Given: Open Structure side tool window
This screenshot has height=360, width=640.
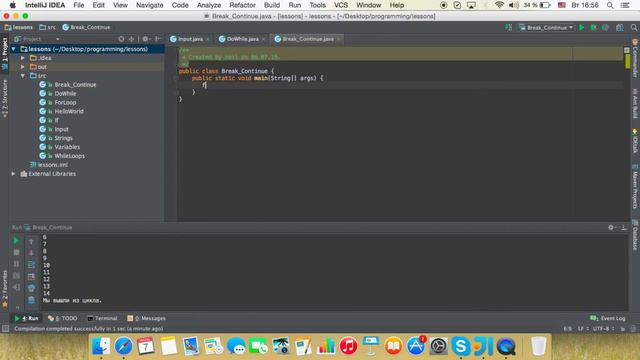Looking at the screenshot, I should [4, 99].
